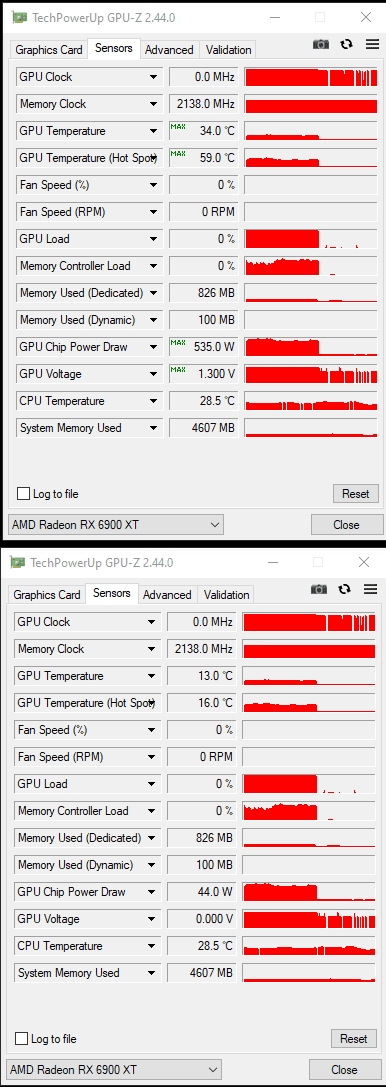Enable Log to file in top window
386x1087 pixels.
[x=24, y=494]
